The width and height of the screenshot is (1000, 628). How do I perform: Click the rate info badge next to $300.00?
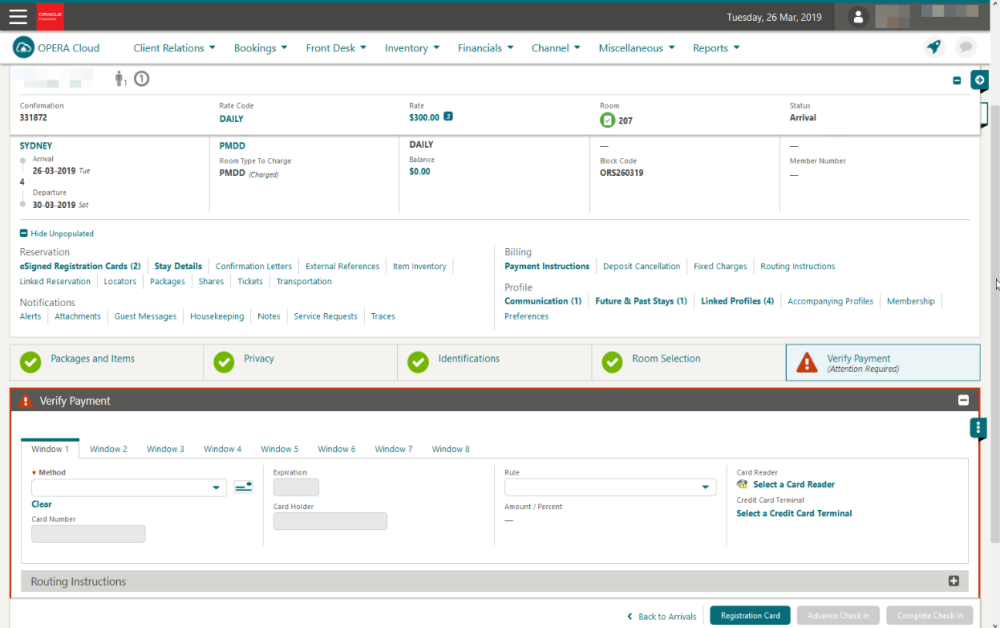(x=448, y=117)
